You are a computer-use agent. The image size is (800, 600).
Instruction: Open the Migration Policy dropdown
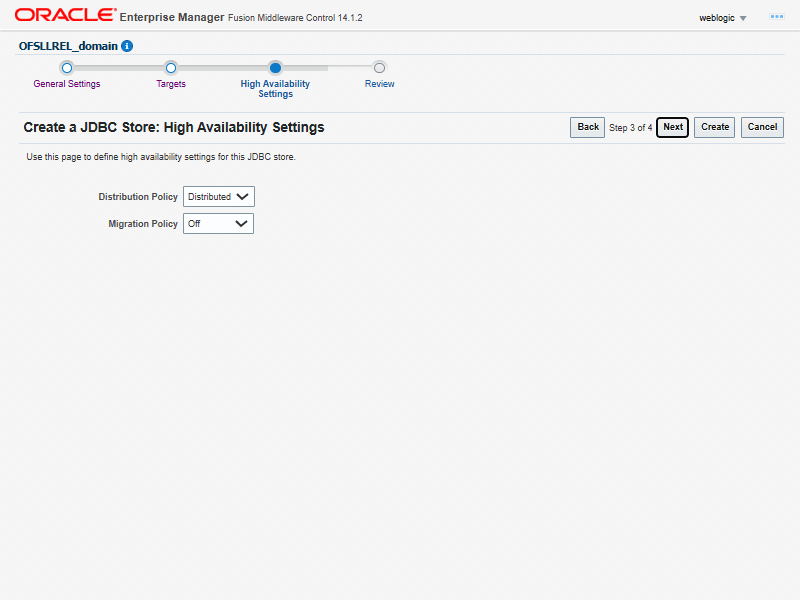coord(218,223)
